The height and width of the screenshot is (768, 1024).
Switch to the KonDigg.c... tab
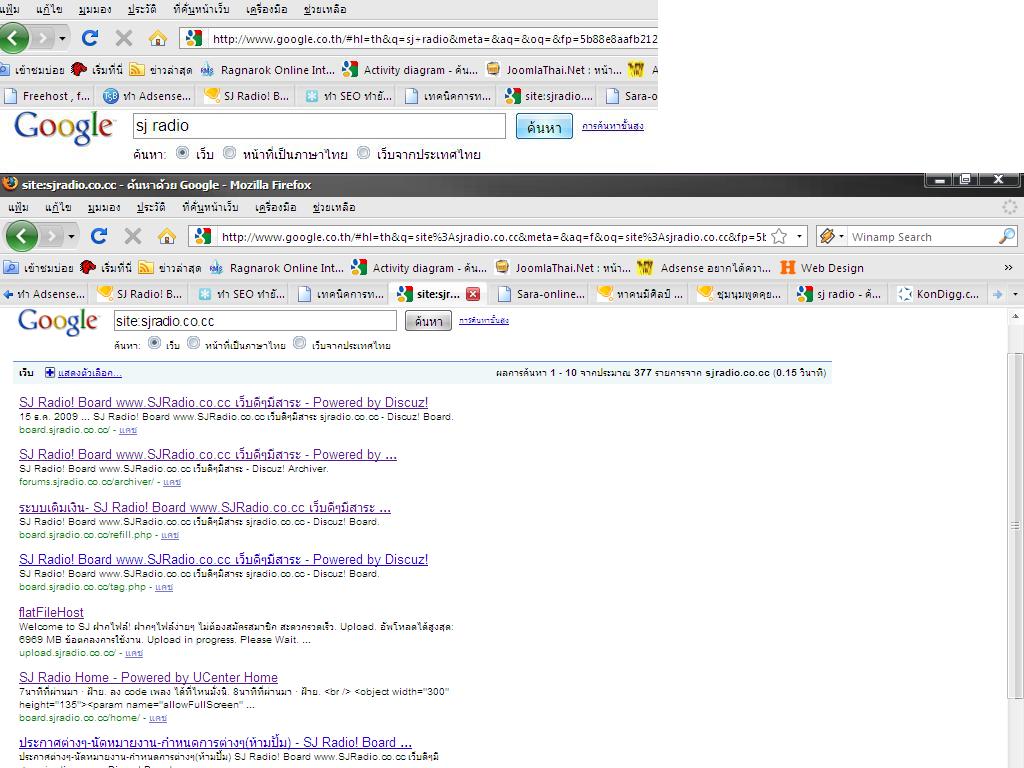[938, 294]
